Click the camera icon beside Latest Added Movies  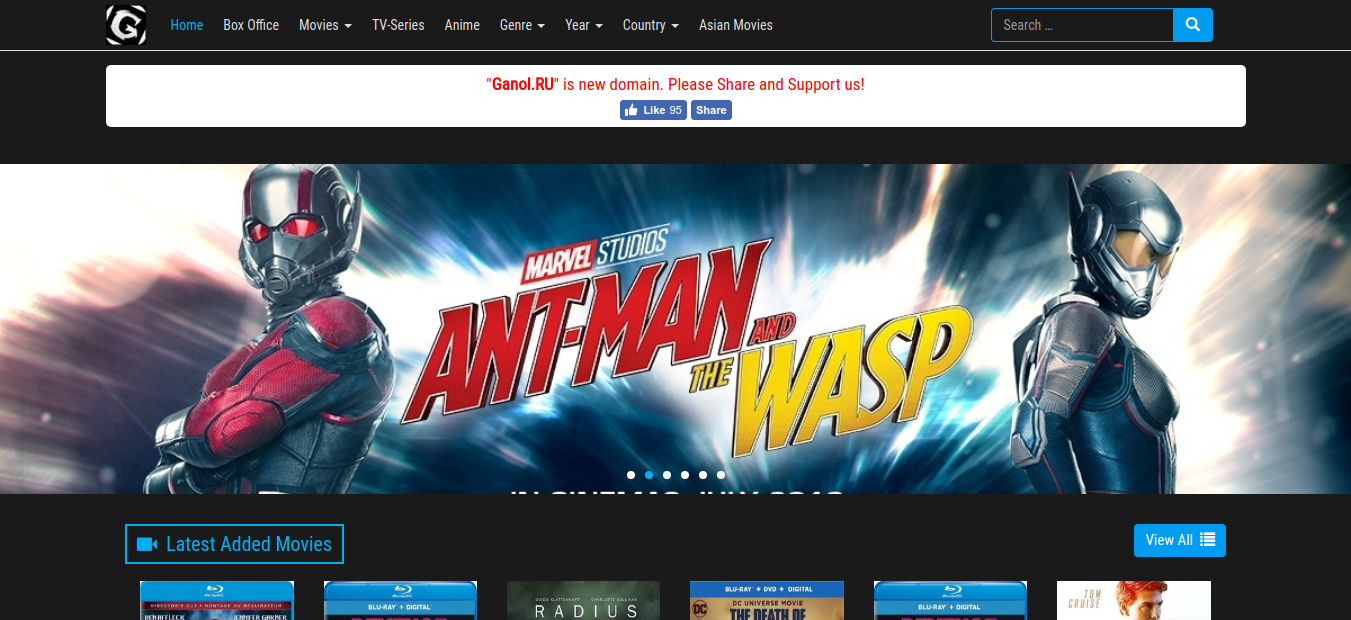click(x=148, y=543)
